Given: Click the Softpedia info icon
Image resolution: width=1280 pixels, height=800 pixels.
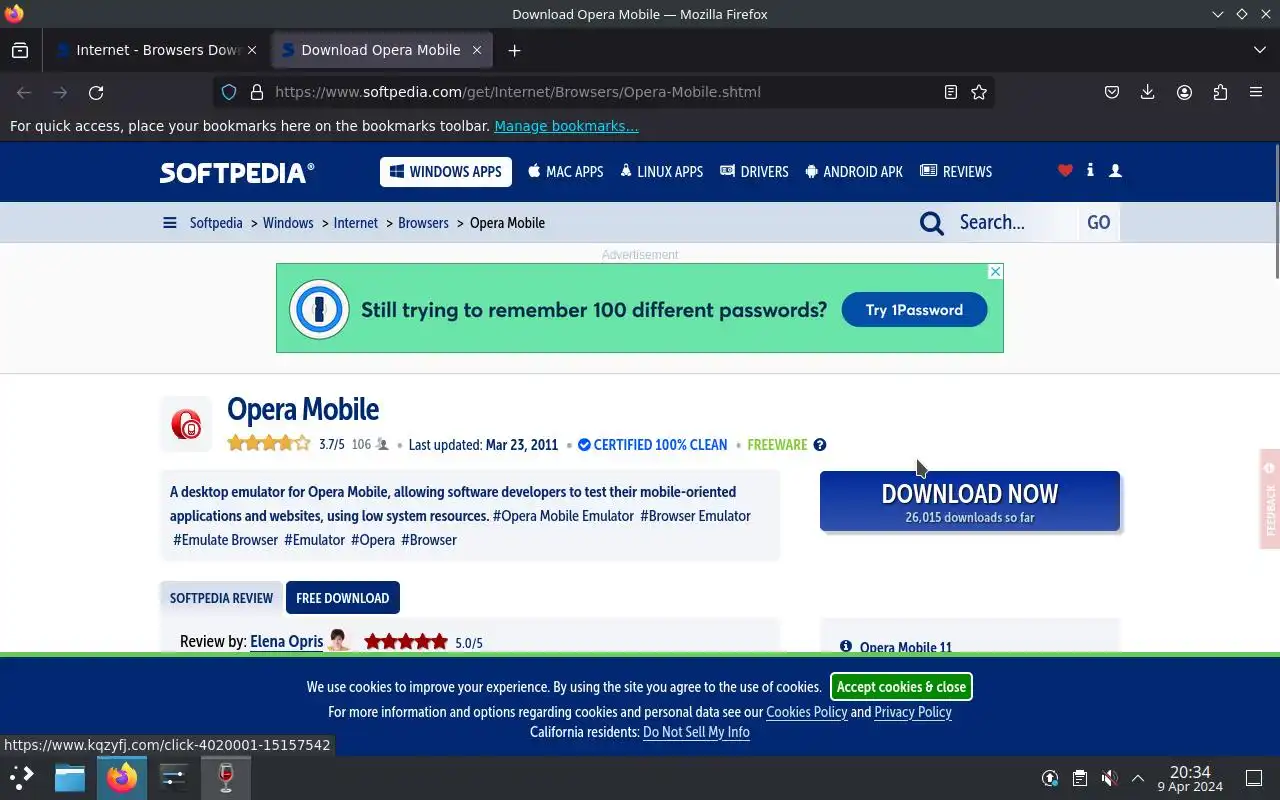Looking at the screenshot, I should coord(1090,171).
